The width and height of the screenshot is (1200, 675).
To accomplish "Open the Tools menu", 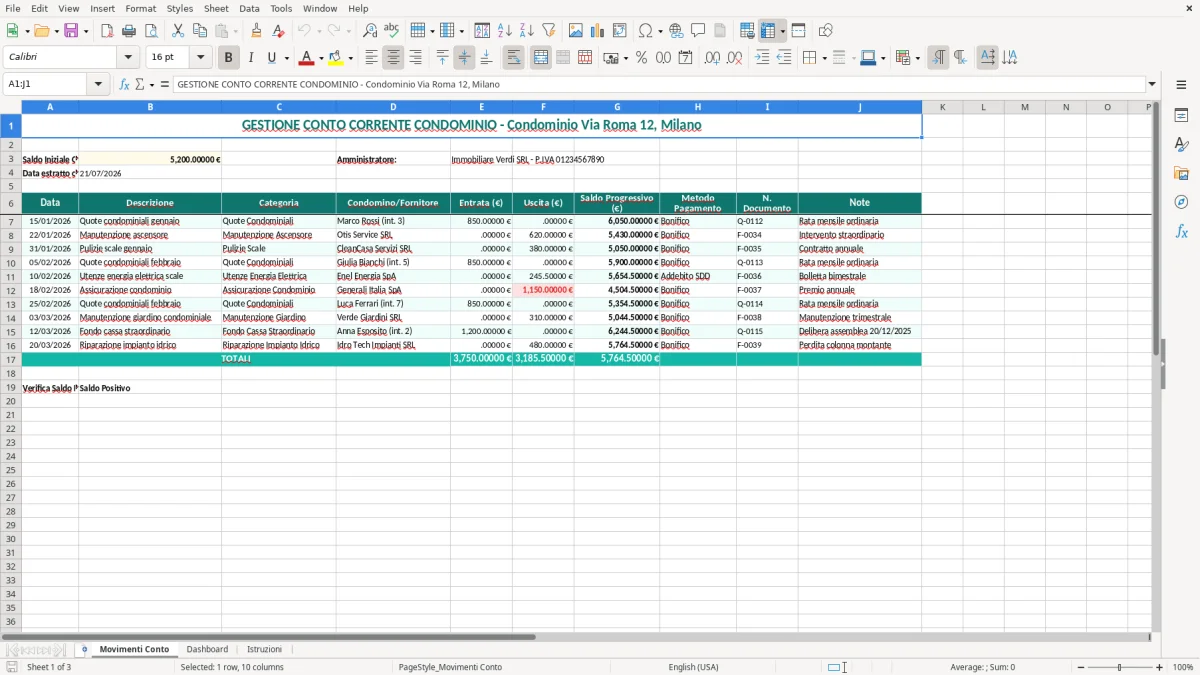I will point(281,8).
